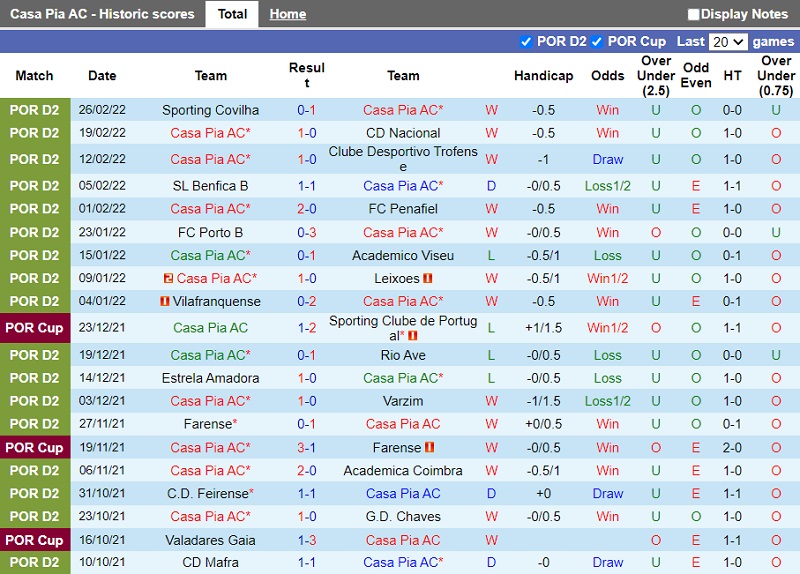The width and height of the screenshot is (800, 574).
Task: Click red card icon after Sporting Clube de Portugal
Action: (413, 336)
